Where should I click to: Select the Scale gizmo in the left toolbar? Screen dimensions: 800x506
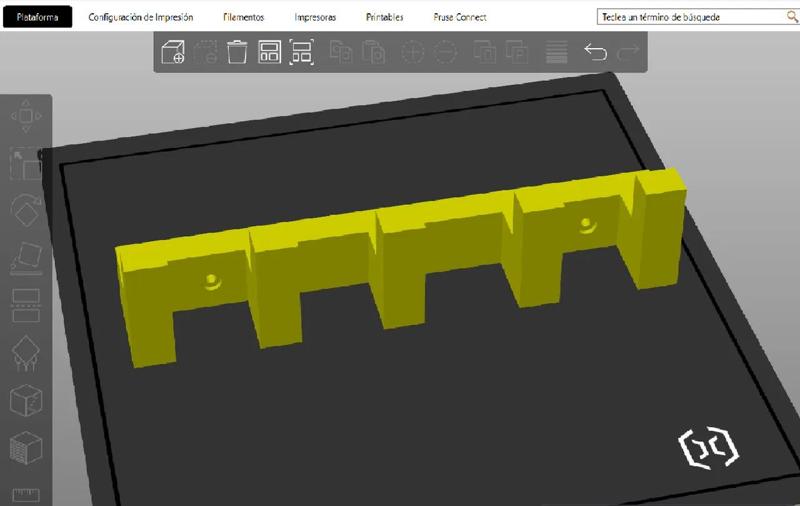26,164
